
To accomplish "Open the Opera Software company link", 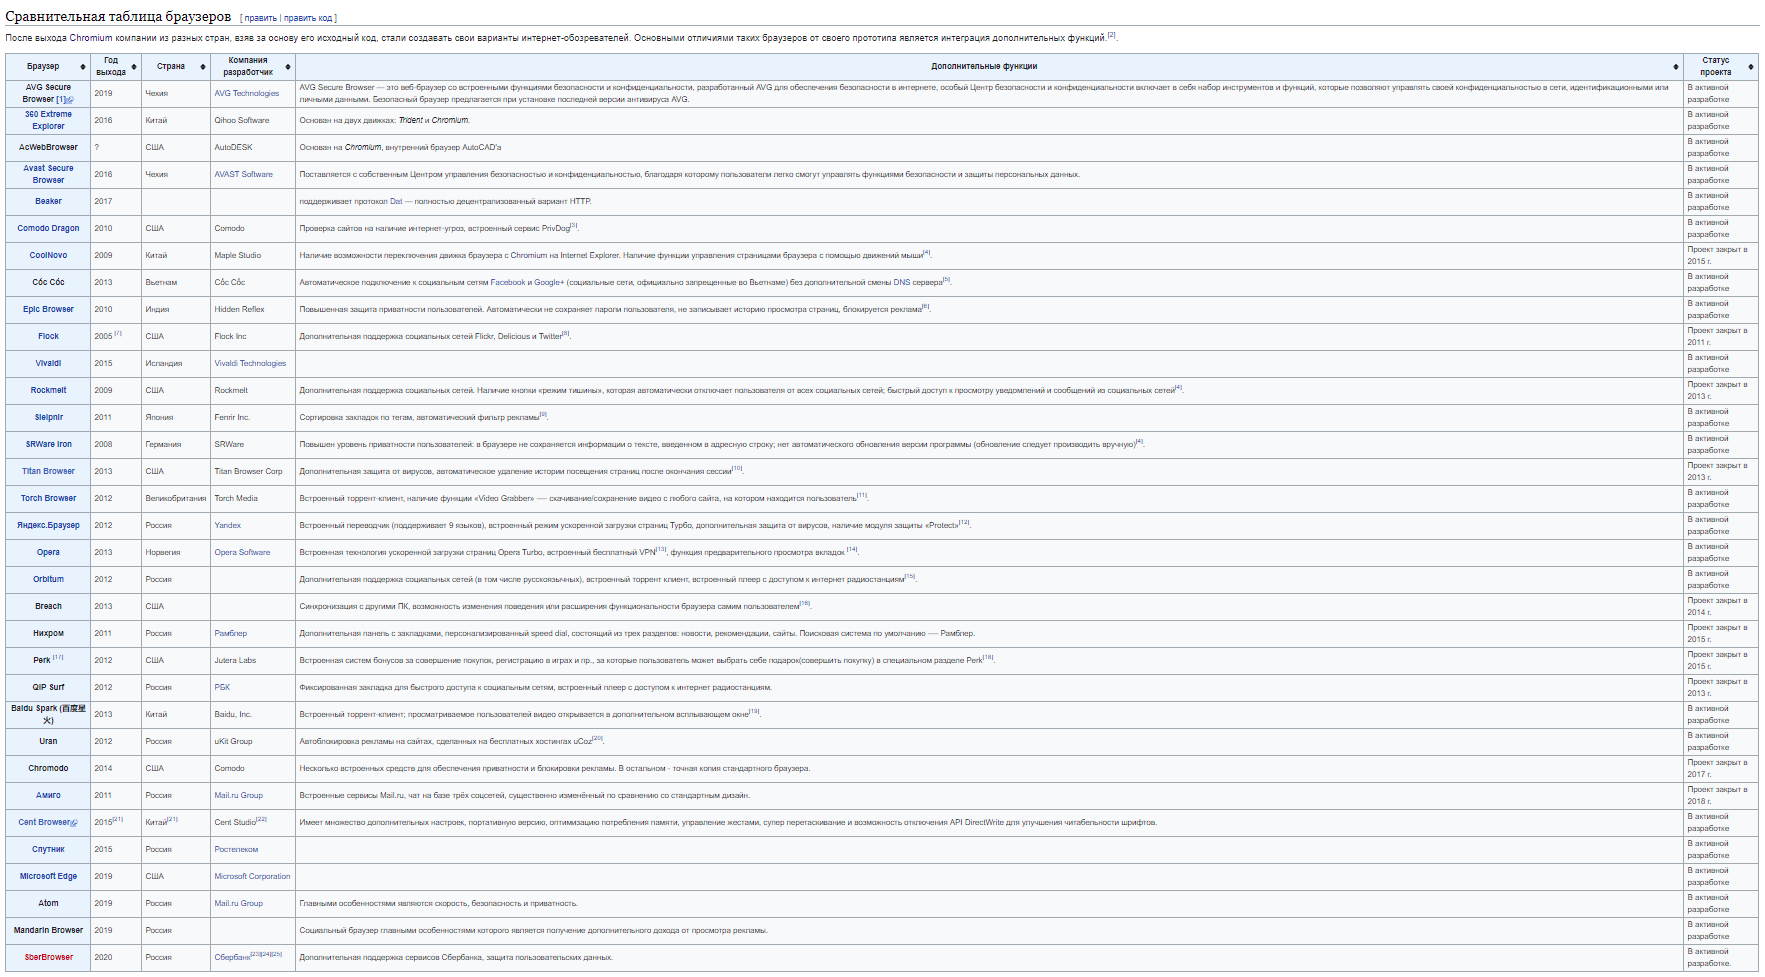I will 242,552.
